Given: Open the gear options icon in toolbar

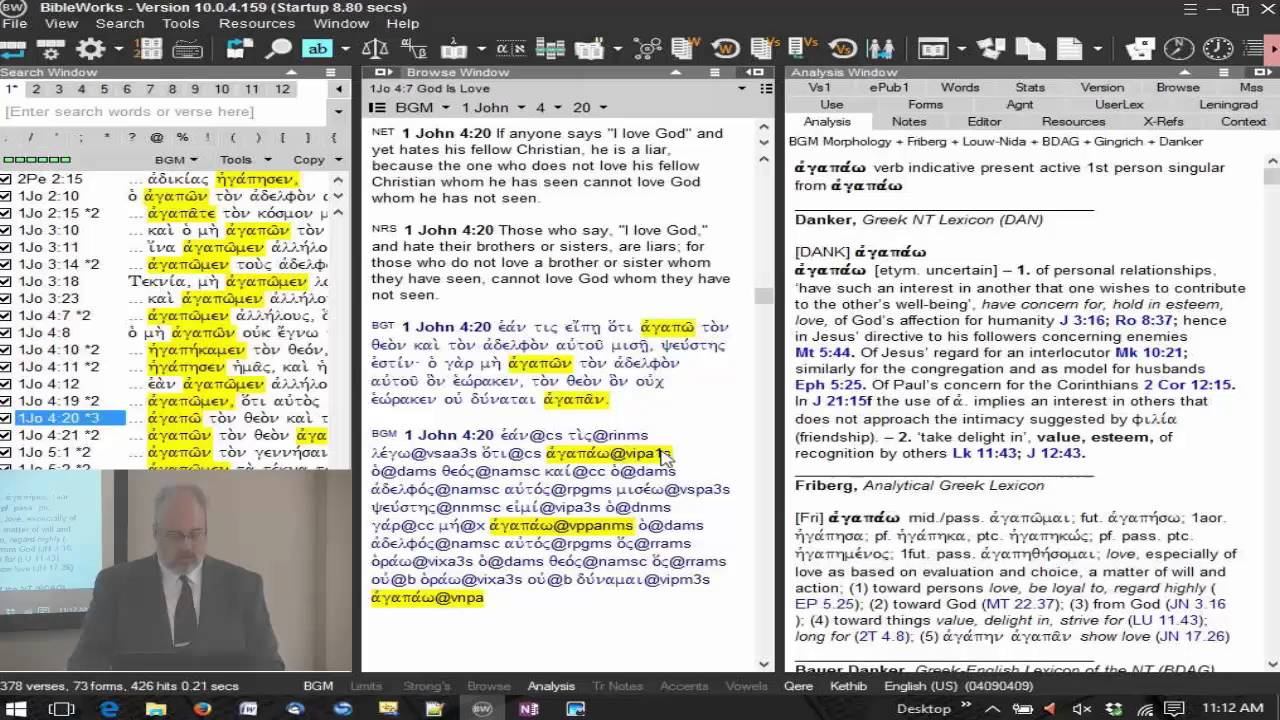Looking at the screenshot, I should point(91,48).
